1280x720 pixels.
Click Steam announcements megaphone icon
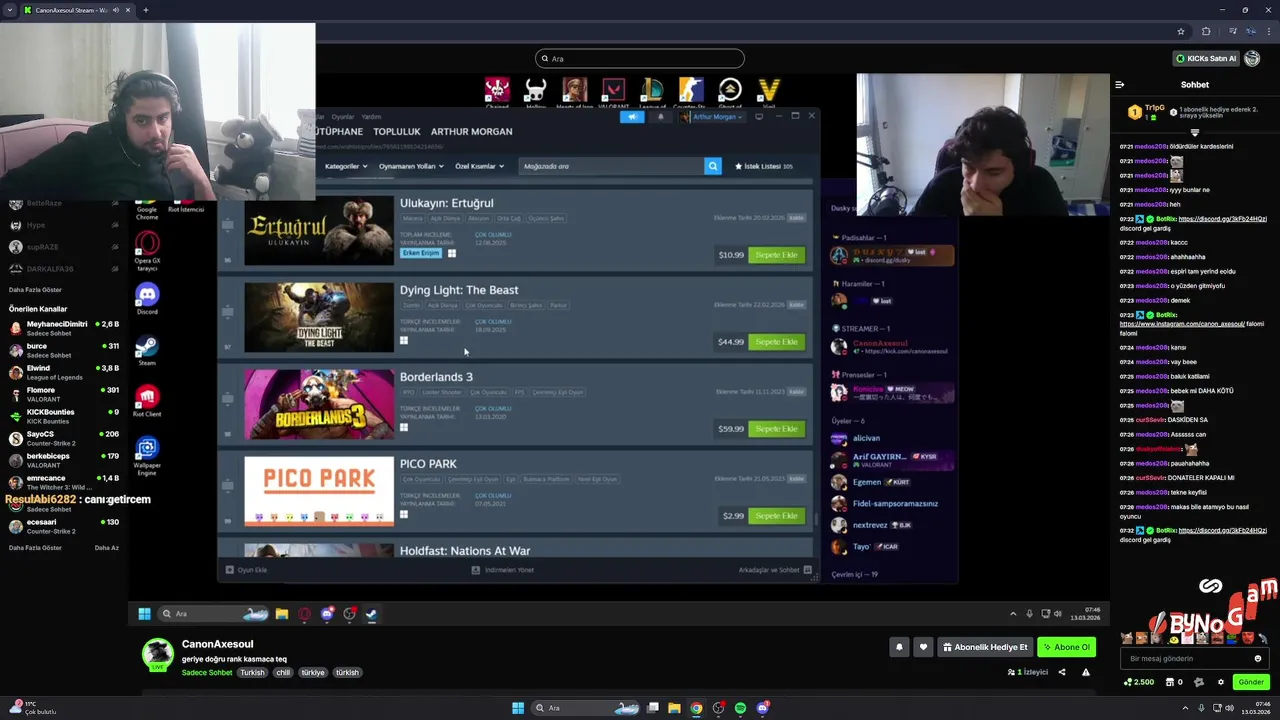pos(632,117)
